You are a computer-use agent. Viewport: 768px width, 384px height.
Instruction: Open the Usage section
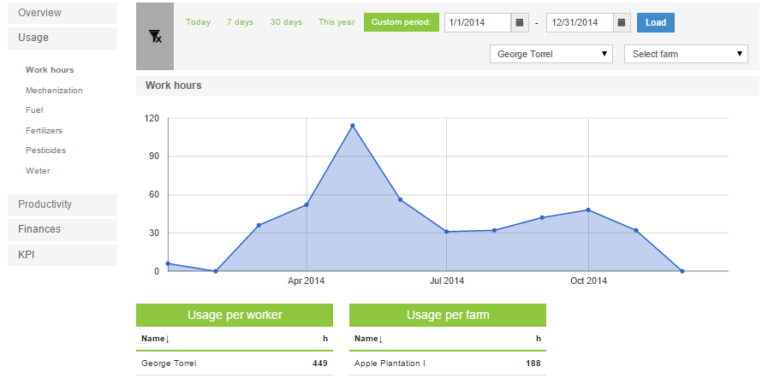(62, 38)
